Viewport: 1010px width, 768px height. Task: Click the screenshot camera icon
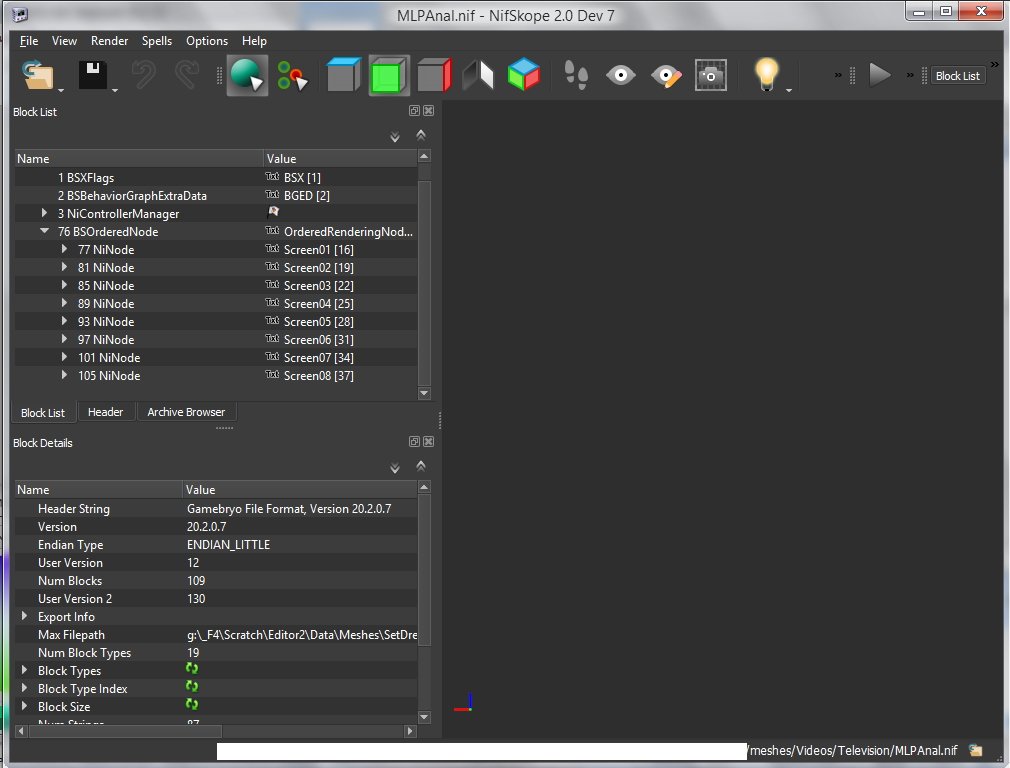click(711, 76)
